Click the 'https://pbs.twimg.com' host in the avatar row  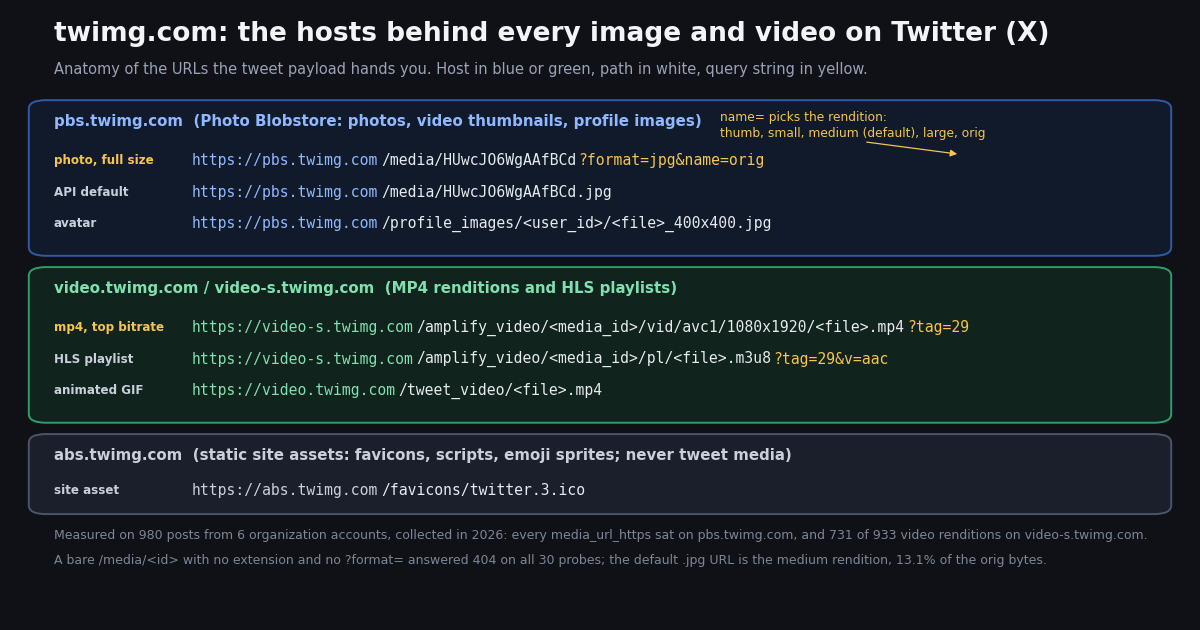point(285,223)
